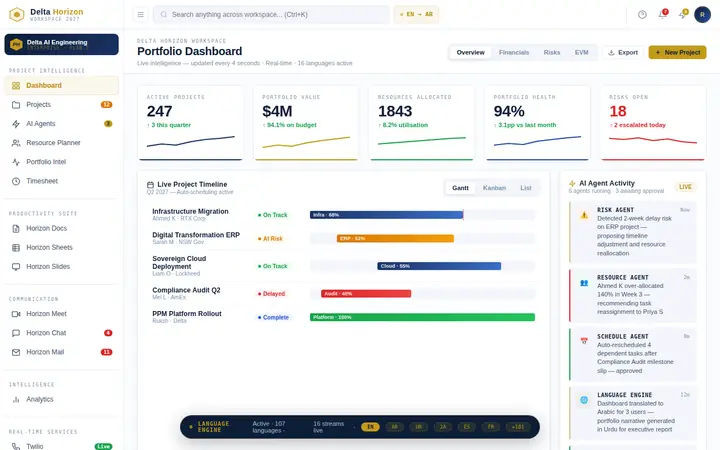Click the Horizon Docs document icon
The height and width of the screenshot is (450, 720).
[x=16, y=228]
